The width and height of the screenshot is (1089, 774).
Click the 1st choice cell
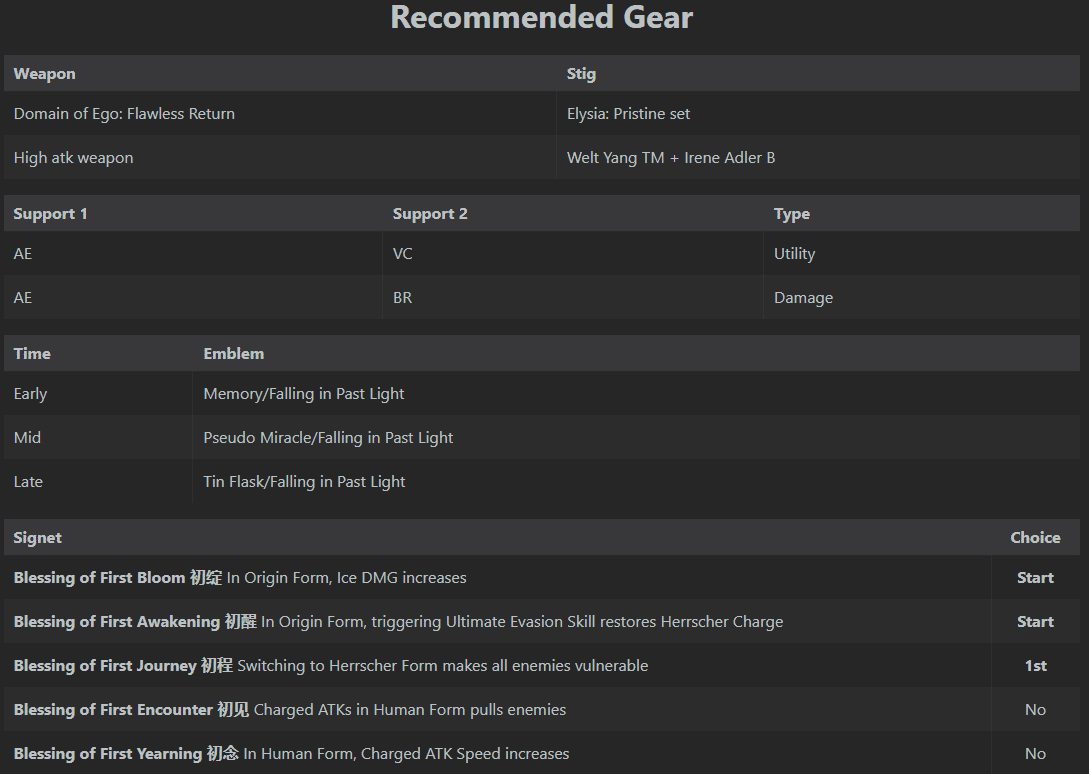pos(1035,666)
